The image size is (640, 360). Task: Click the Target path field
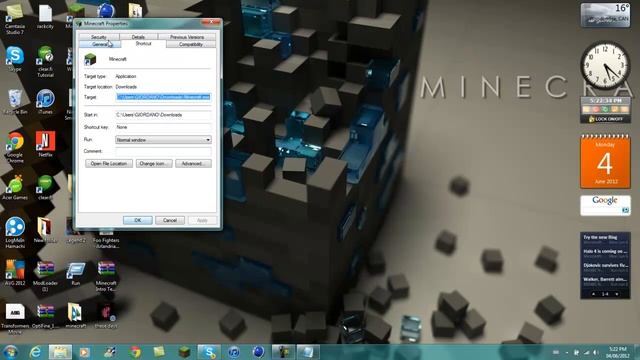(x=163, y=97)
